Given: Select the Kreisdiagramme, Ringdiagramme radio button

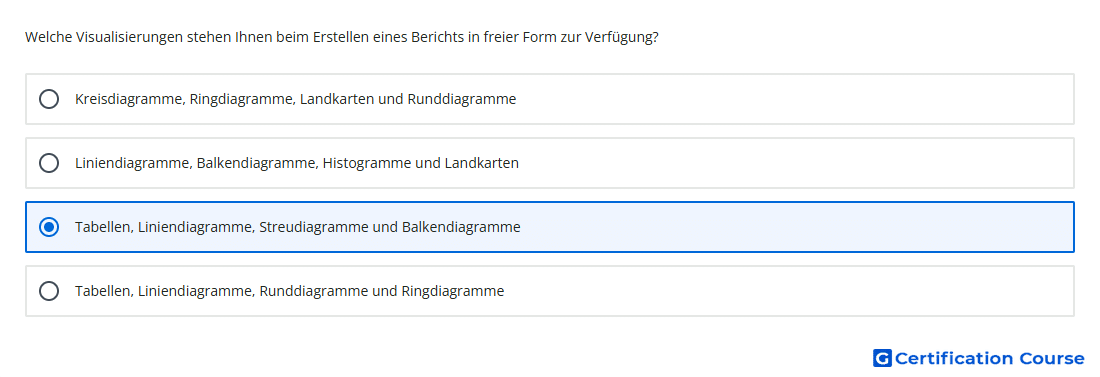Looking at the screenshot, I should click(49, 99).
